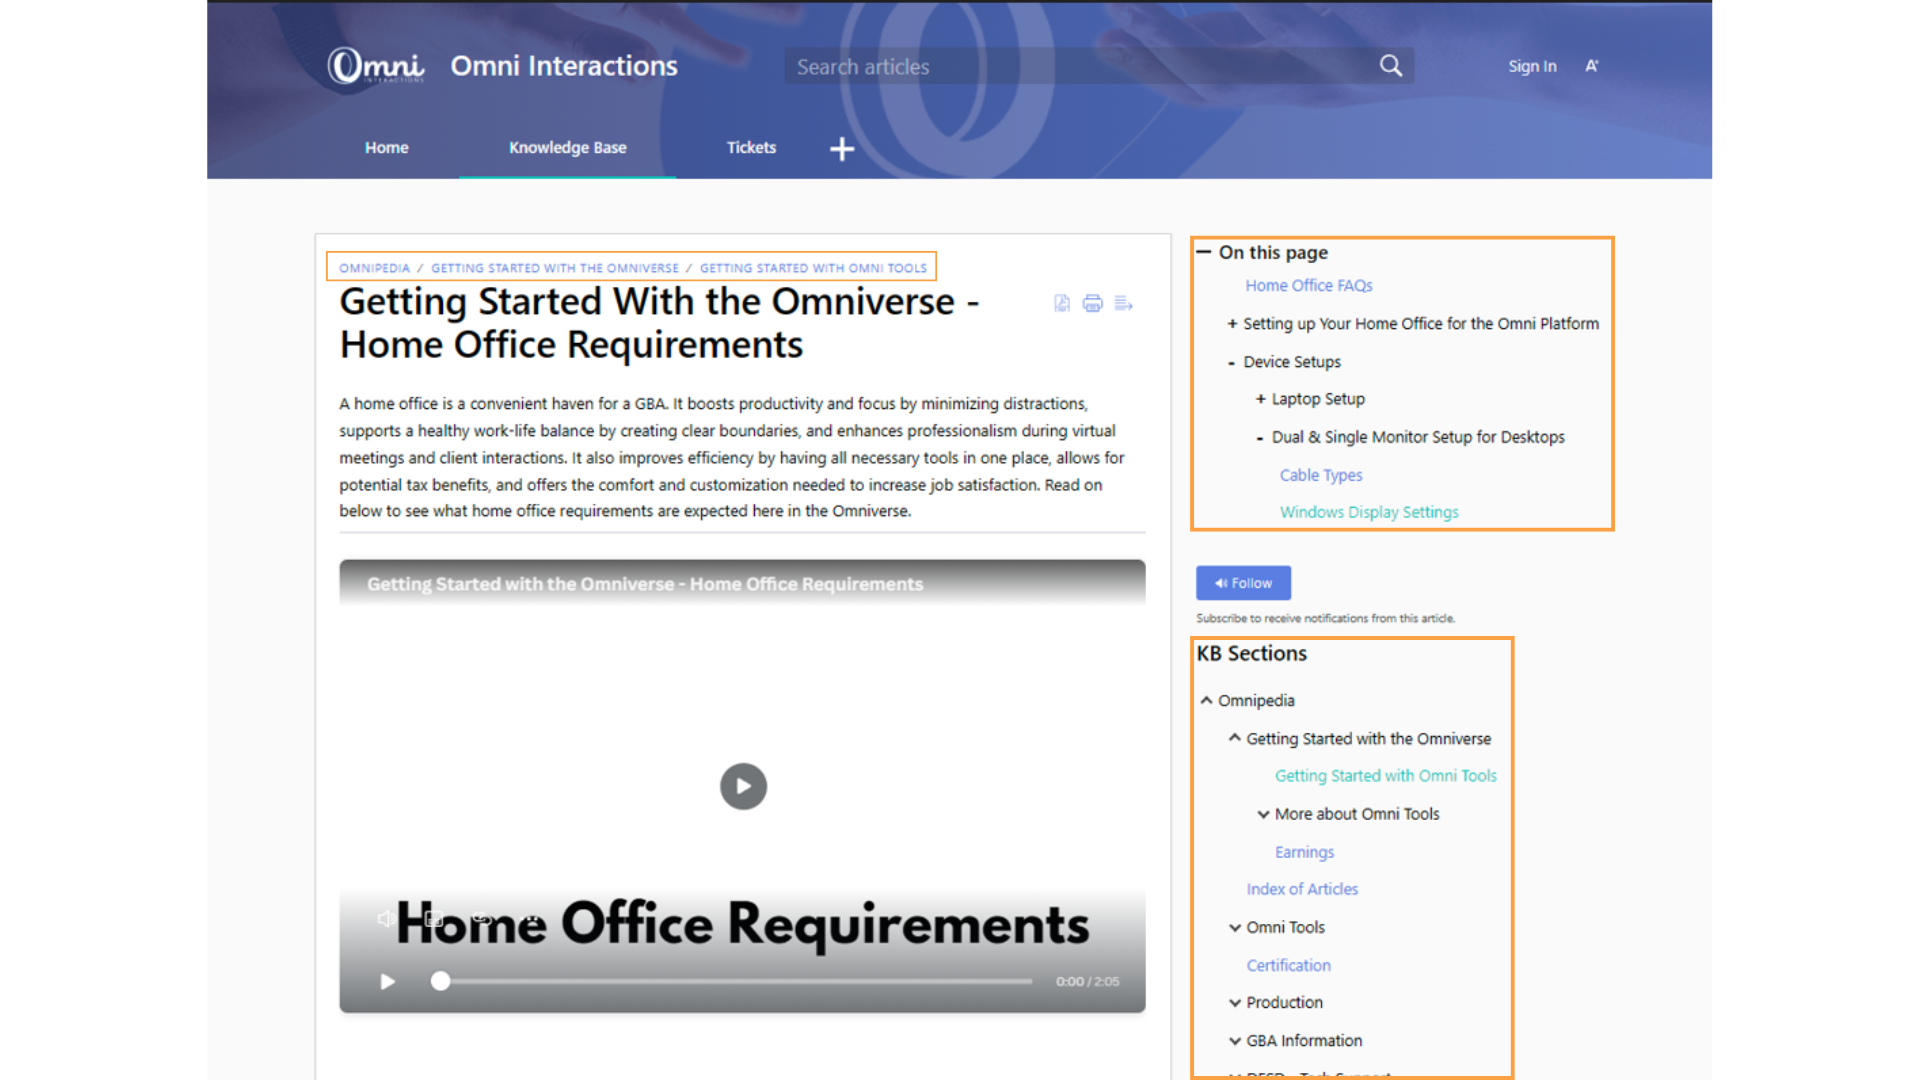Download the article as PDF
1920x1080 pixels.
point(1062,303)
